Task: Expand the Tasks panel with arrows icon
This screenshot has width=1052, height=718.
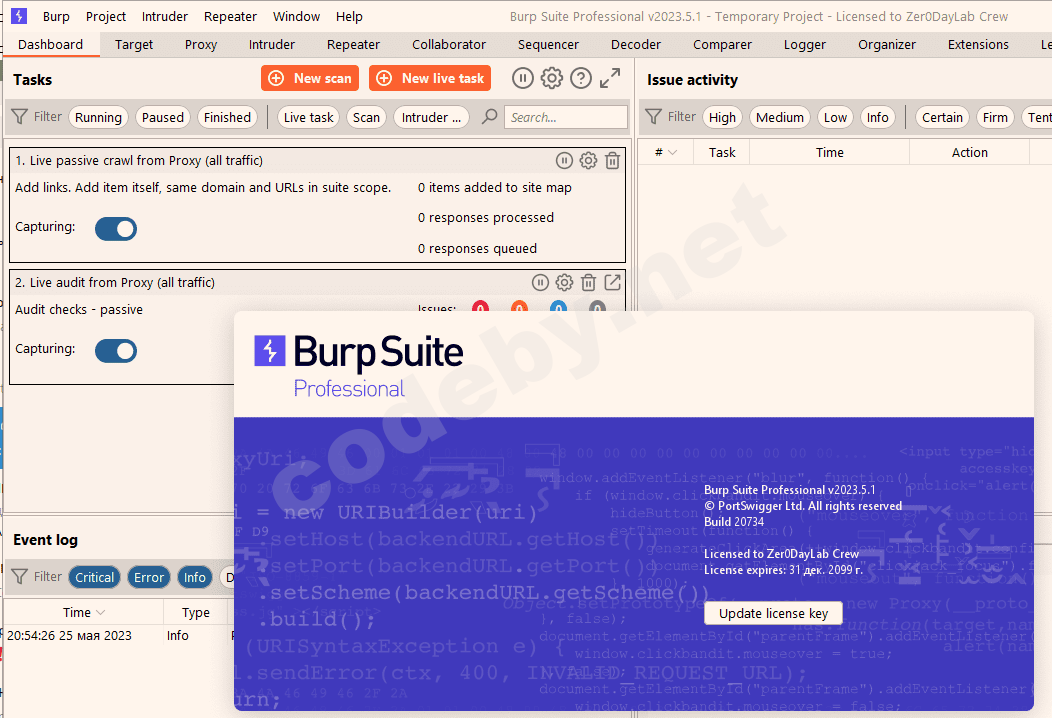Action: point(610,79)
